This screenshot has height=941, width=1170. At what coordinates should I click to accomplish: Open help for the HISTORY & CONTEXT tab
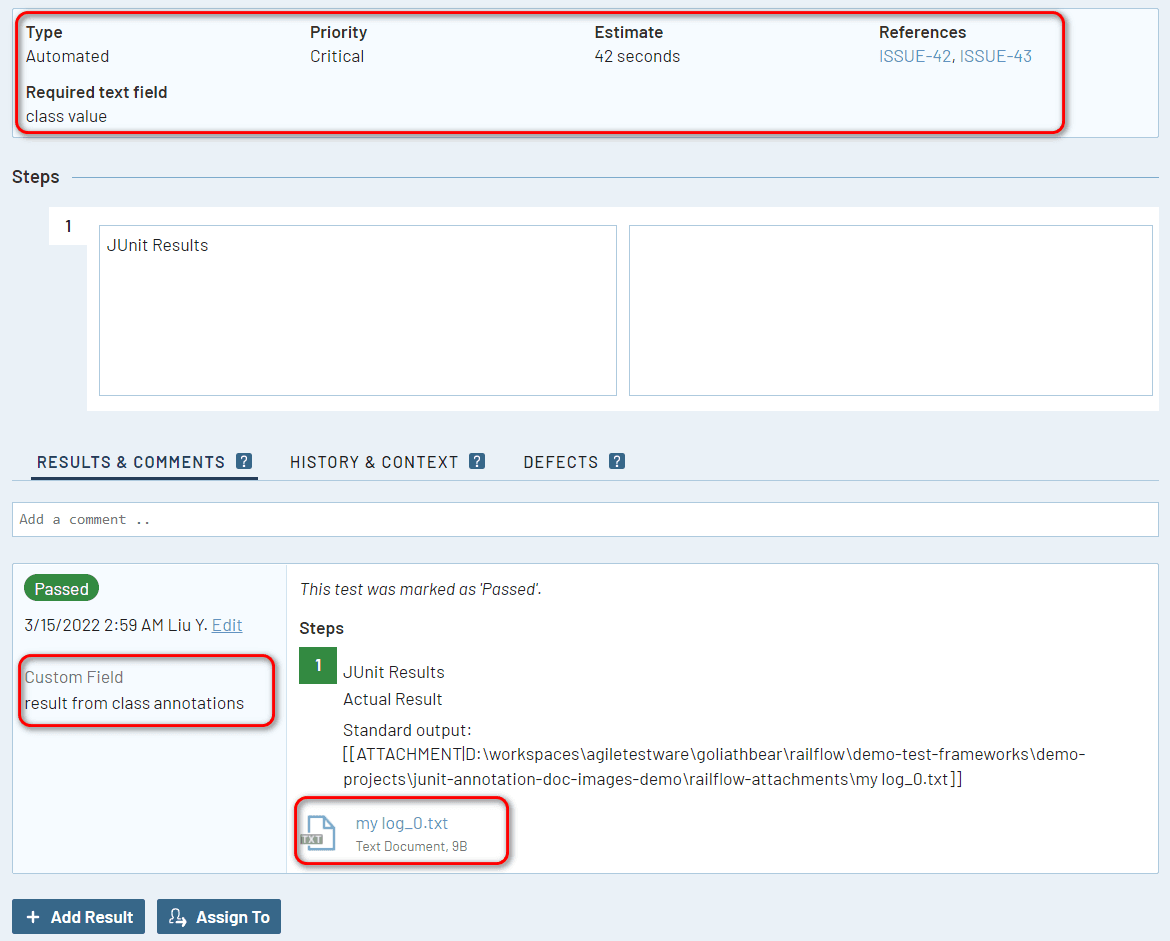pyautogui.click(x=477, y=461)
